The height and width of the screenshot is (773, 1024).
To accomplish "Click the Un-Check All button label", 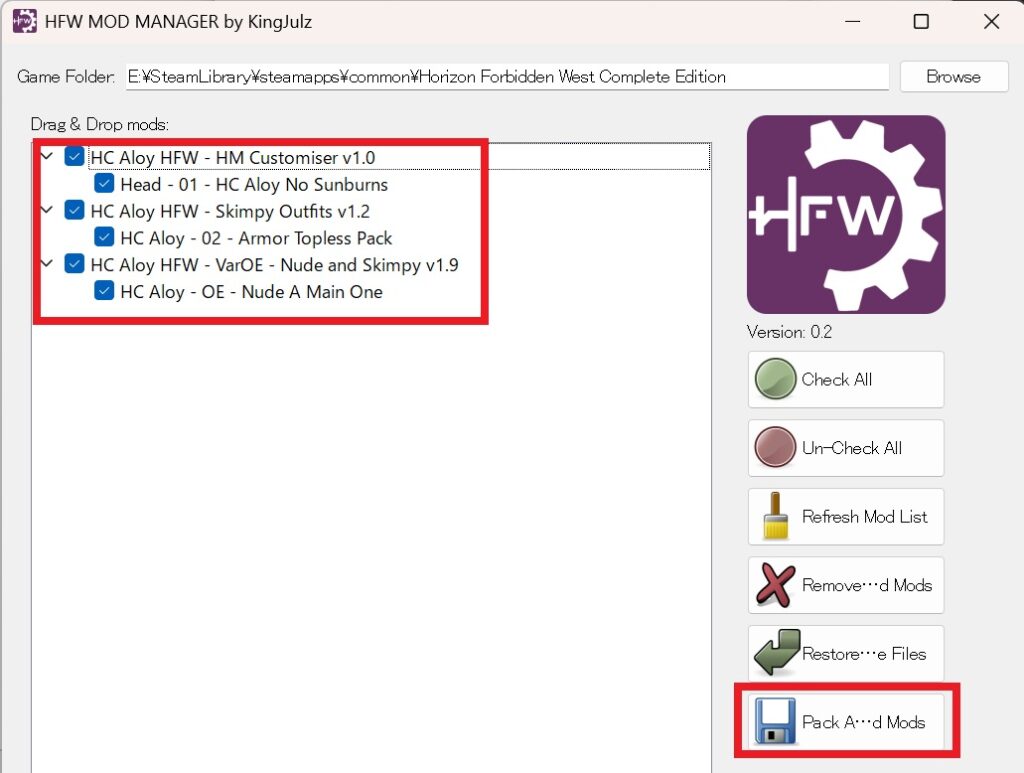I will coord(852,448).
